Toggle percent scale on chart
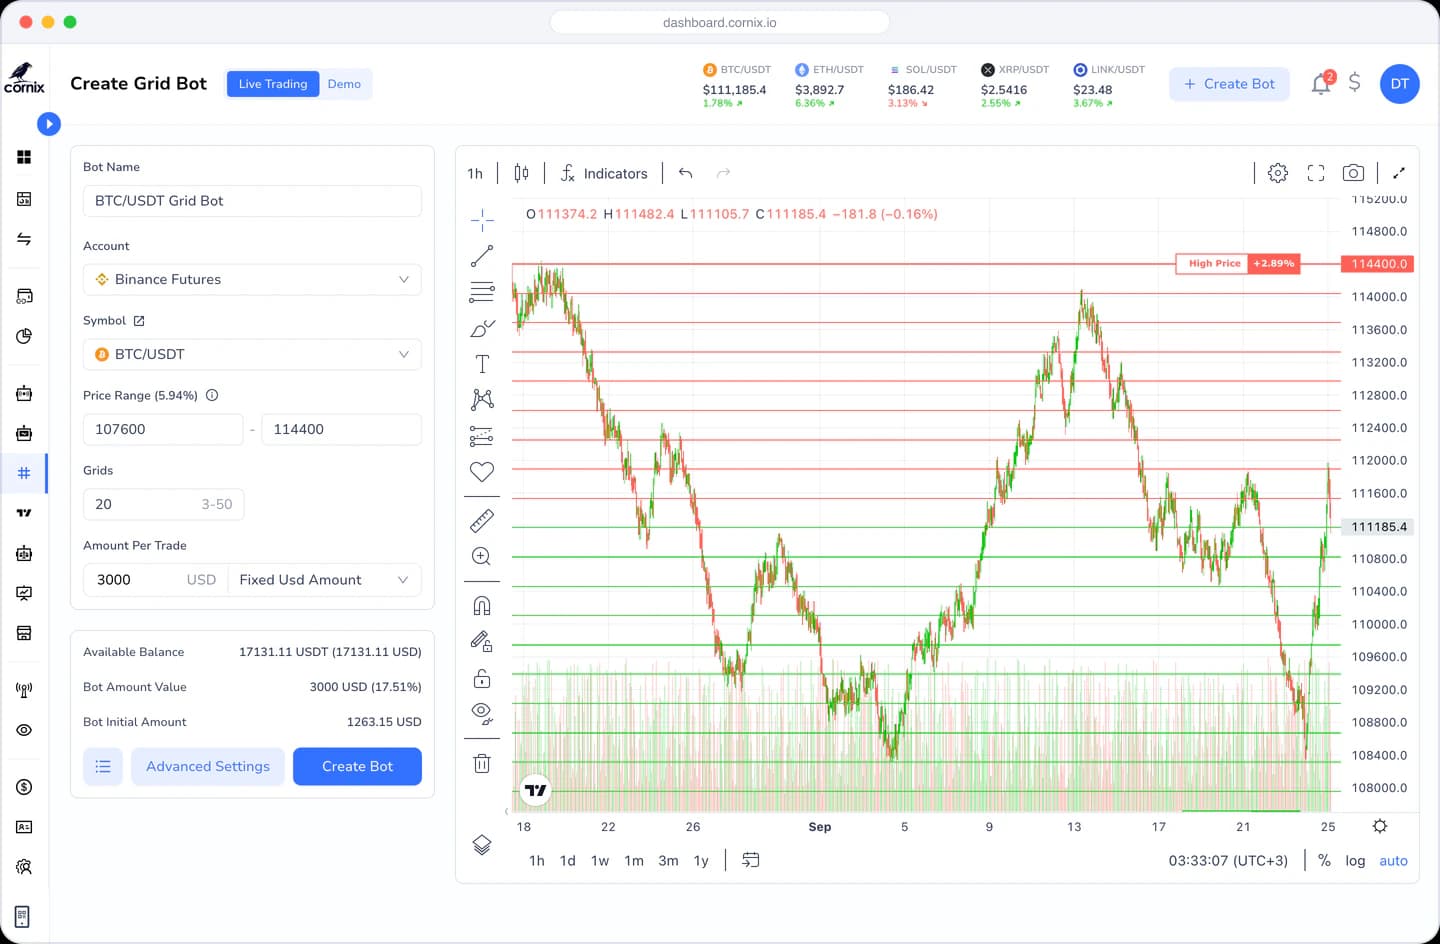Screen dimensions: 1440x944 1324,860
